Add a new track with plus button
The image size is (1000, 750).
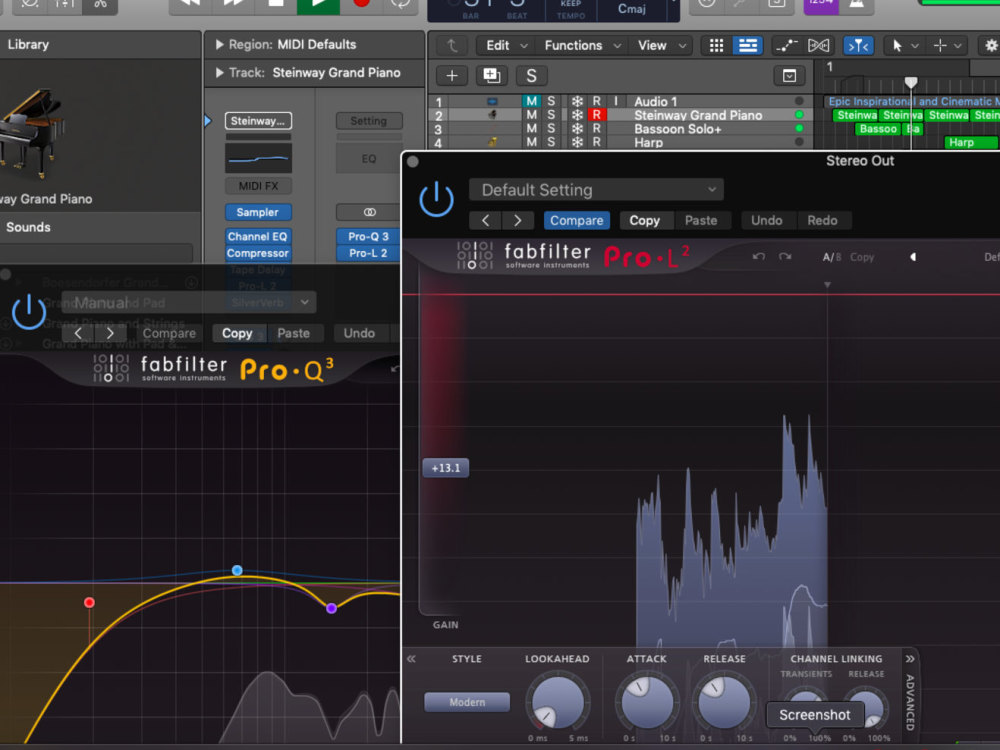click(452, 76)
